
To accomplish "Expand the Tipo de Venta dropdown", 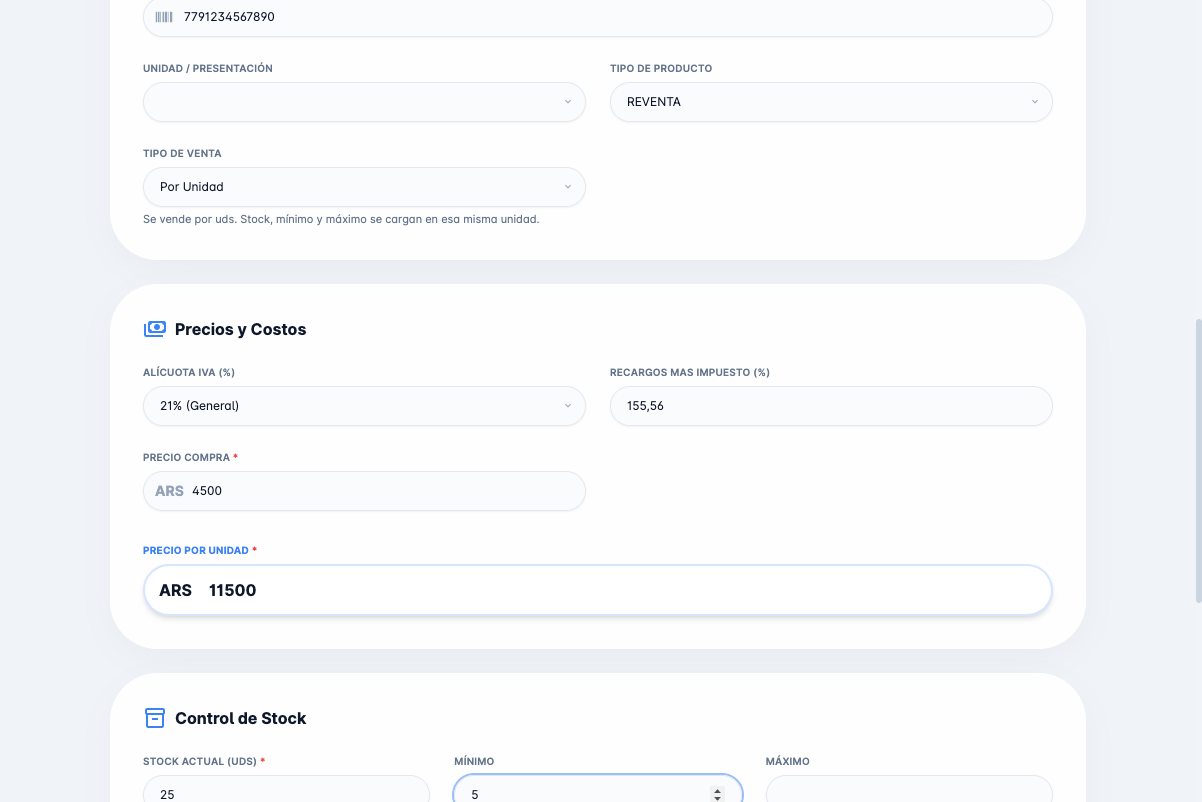I will point(364,187).
